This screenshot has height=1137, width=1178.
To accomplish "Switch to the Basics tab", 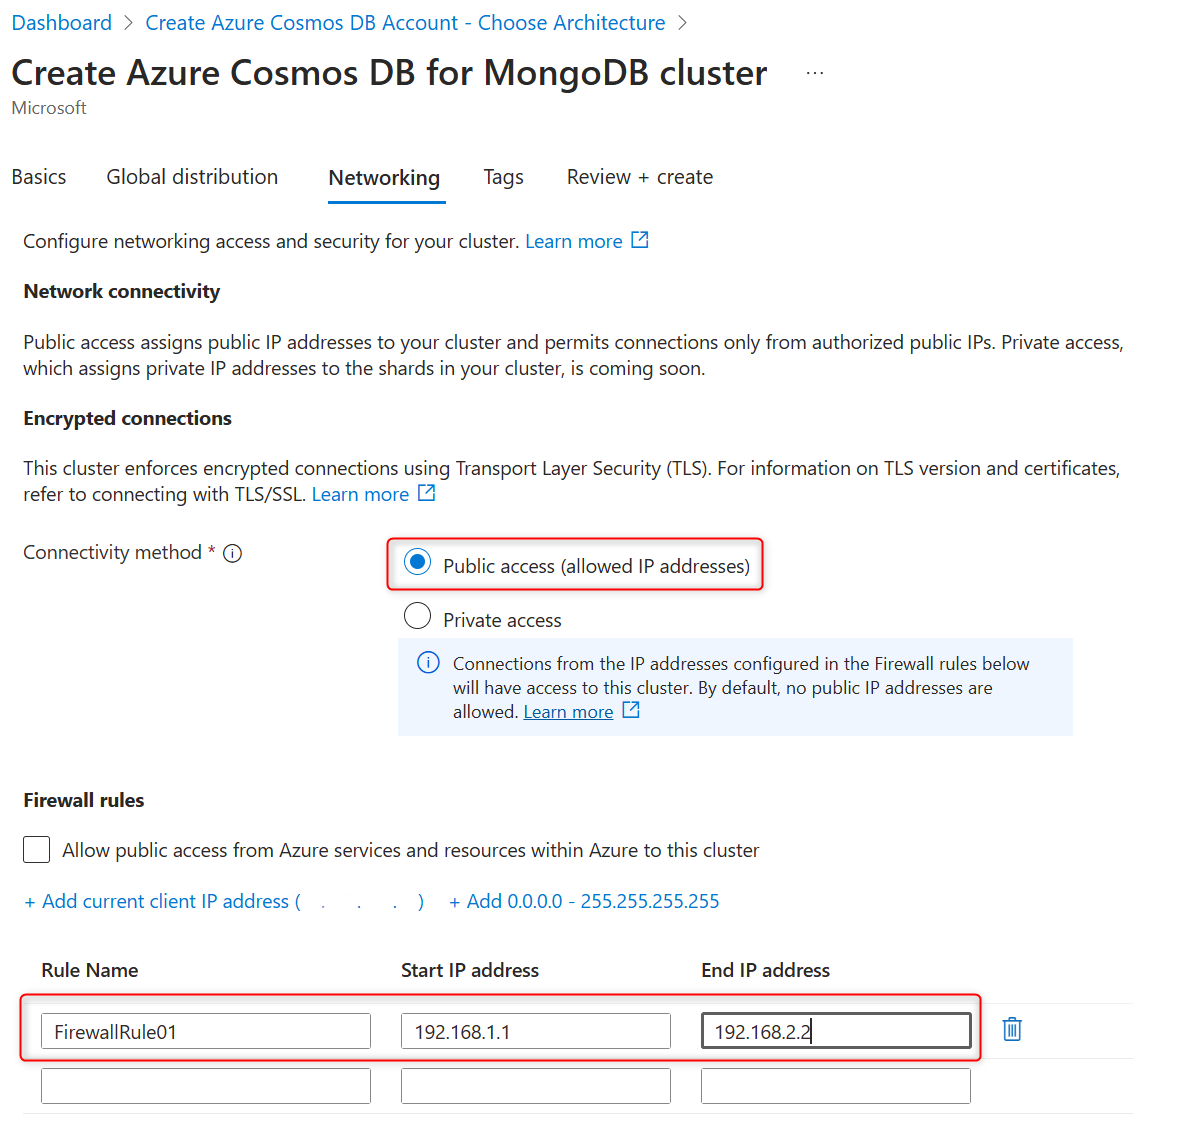I will coord(38,177).
